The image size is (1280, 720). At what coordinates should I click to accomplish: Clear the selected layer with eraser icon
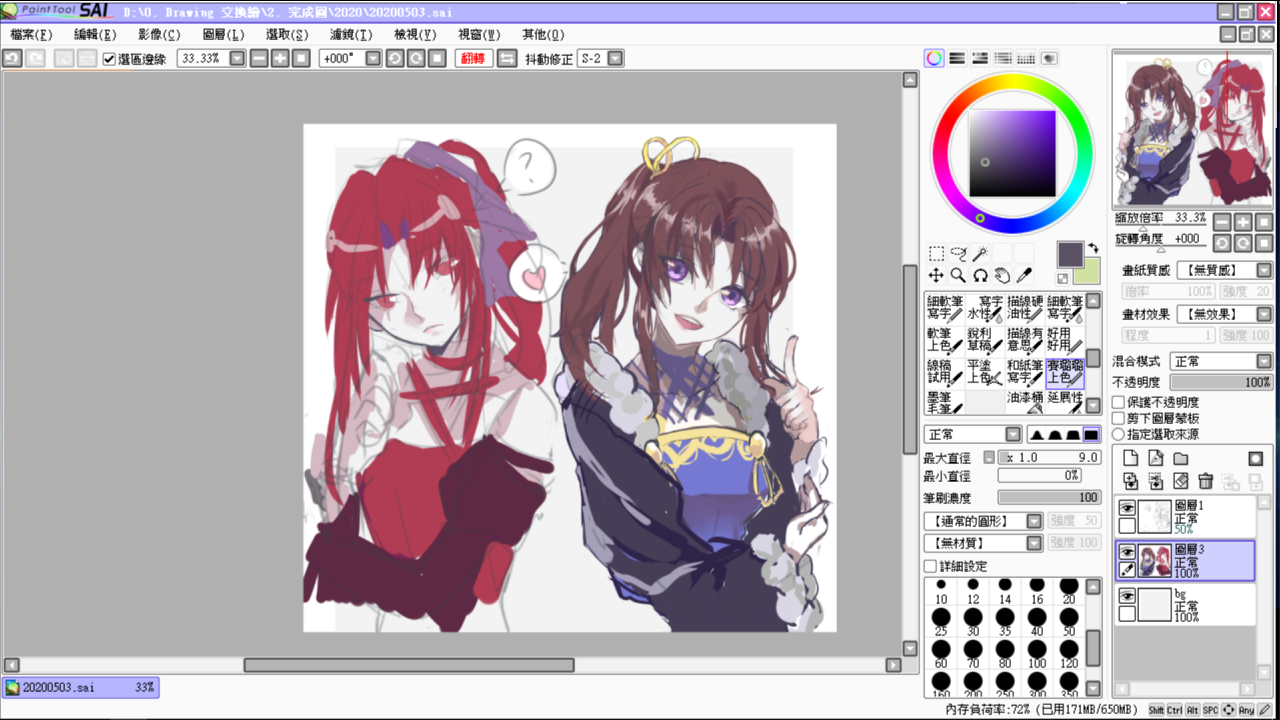[1181, 481]
